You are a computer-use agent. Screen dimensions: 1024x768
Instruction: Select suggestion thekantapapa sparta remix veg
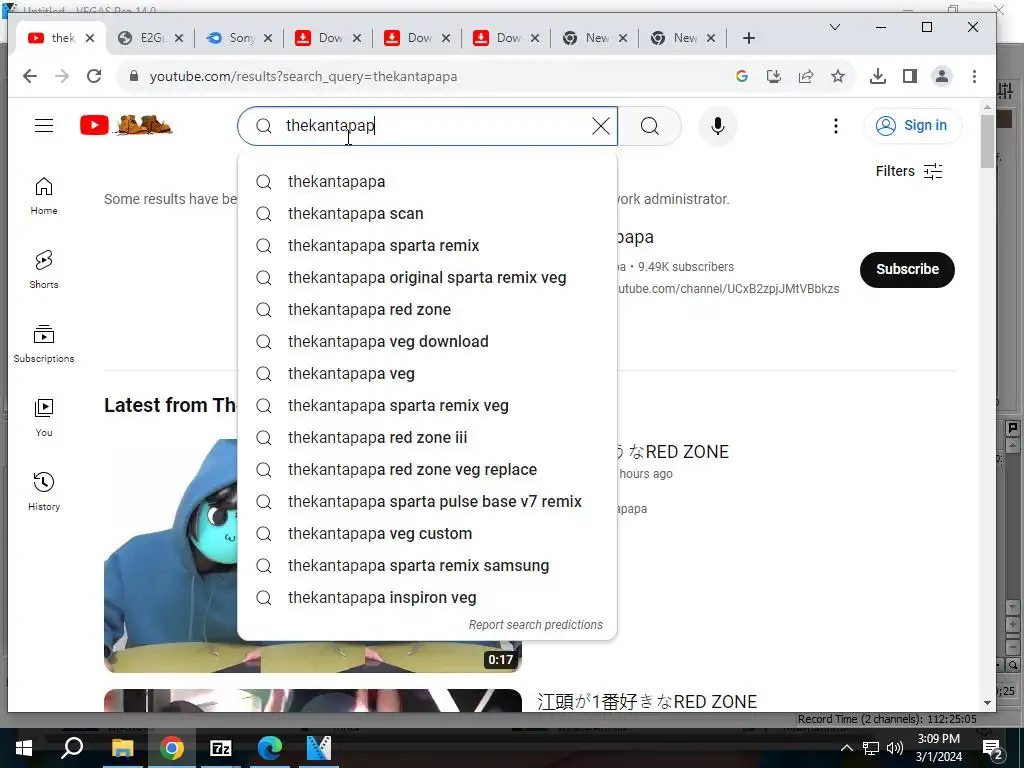pyautogui.click(x=427, y=406)
